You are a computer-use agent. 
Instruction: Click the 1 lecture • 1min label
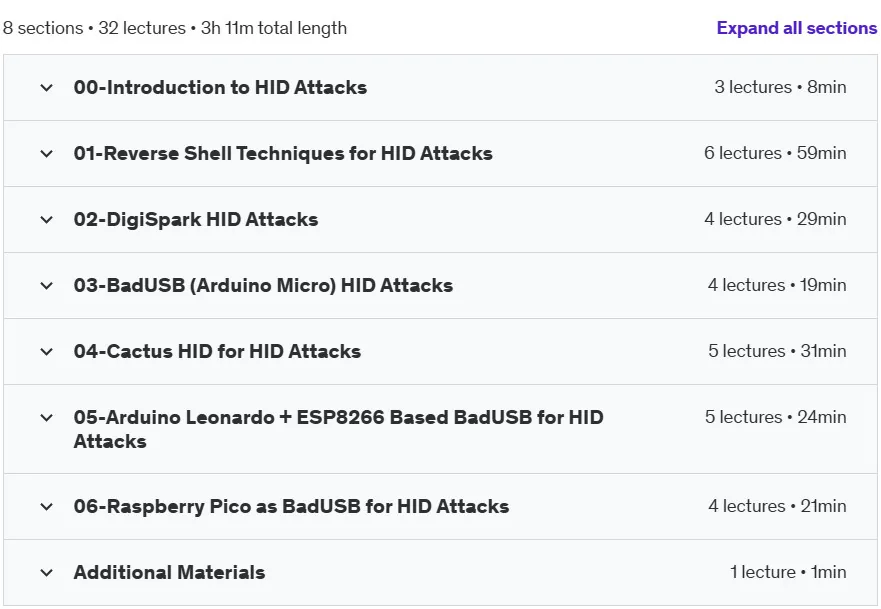click(788, 572)
